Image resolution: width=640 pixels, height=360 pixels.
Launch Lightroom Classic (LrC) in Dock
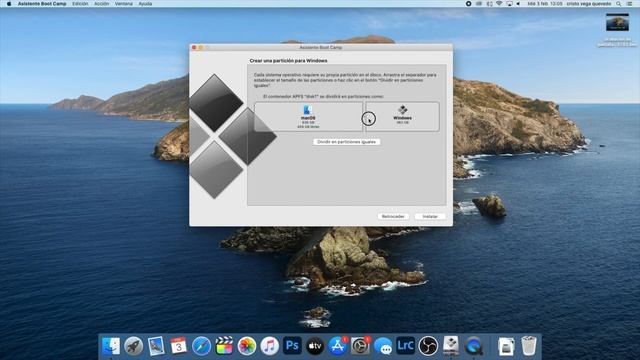[405, 346]
